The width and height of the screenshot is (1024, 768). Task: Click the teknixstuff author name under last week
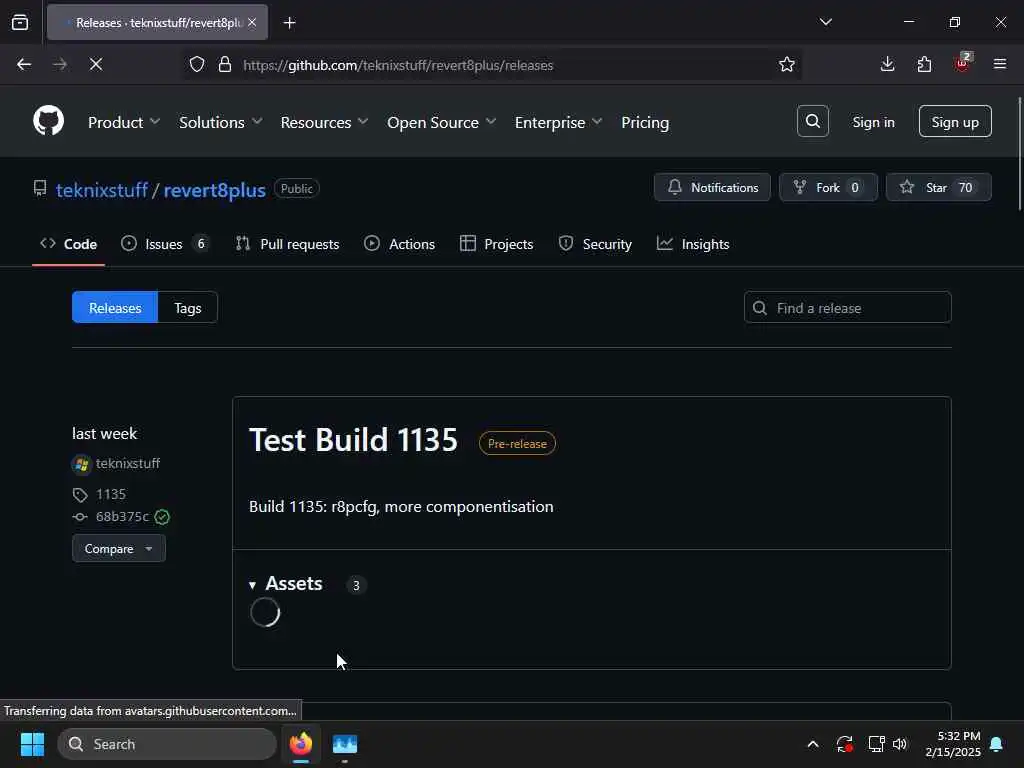(128, 464)
